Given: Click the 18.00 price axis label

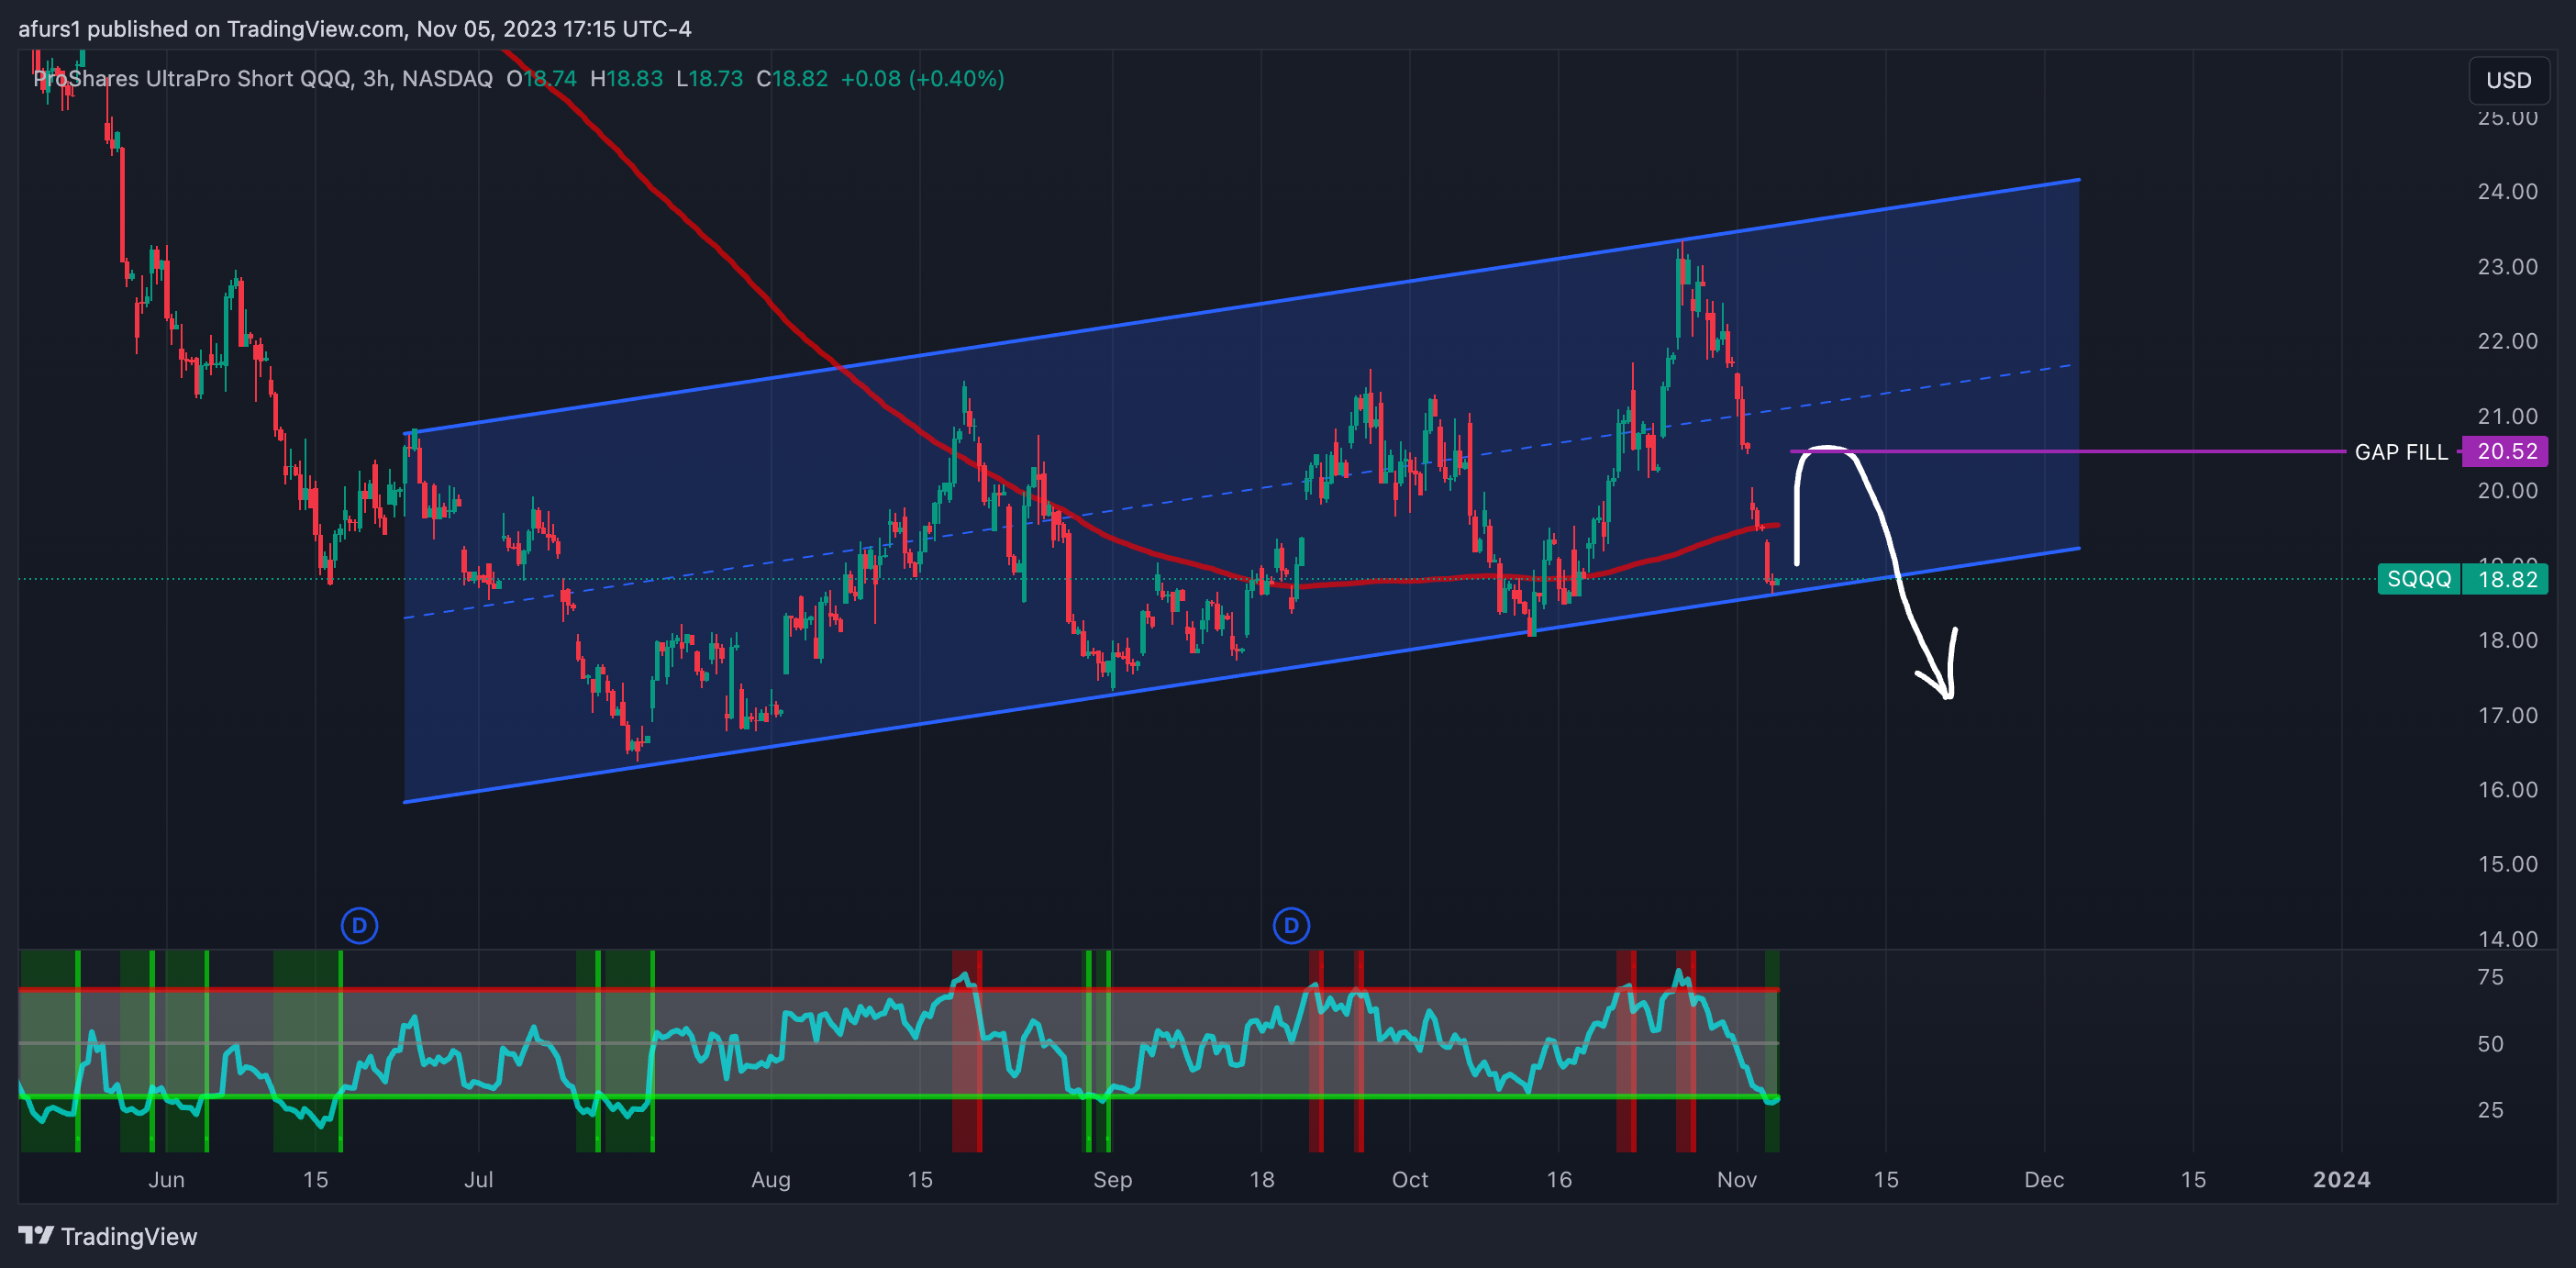Looking at the screenshot, I should [x=2507, y=640].
